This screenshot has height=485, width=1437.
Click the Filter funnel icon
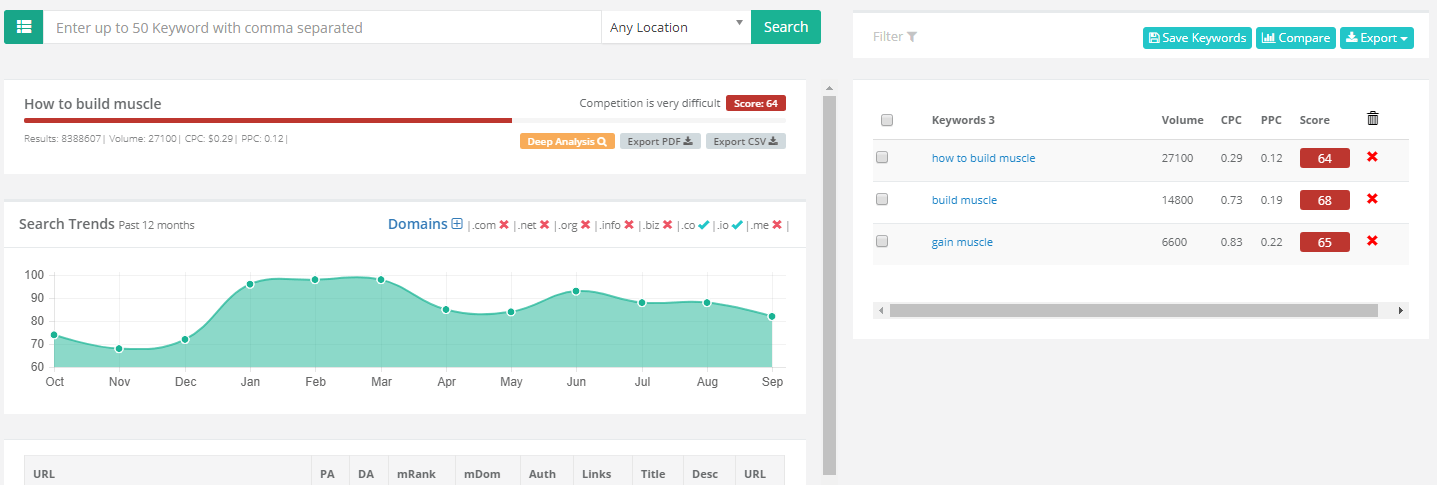(912, 37)
